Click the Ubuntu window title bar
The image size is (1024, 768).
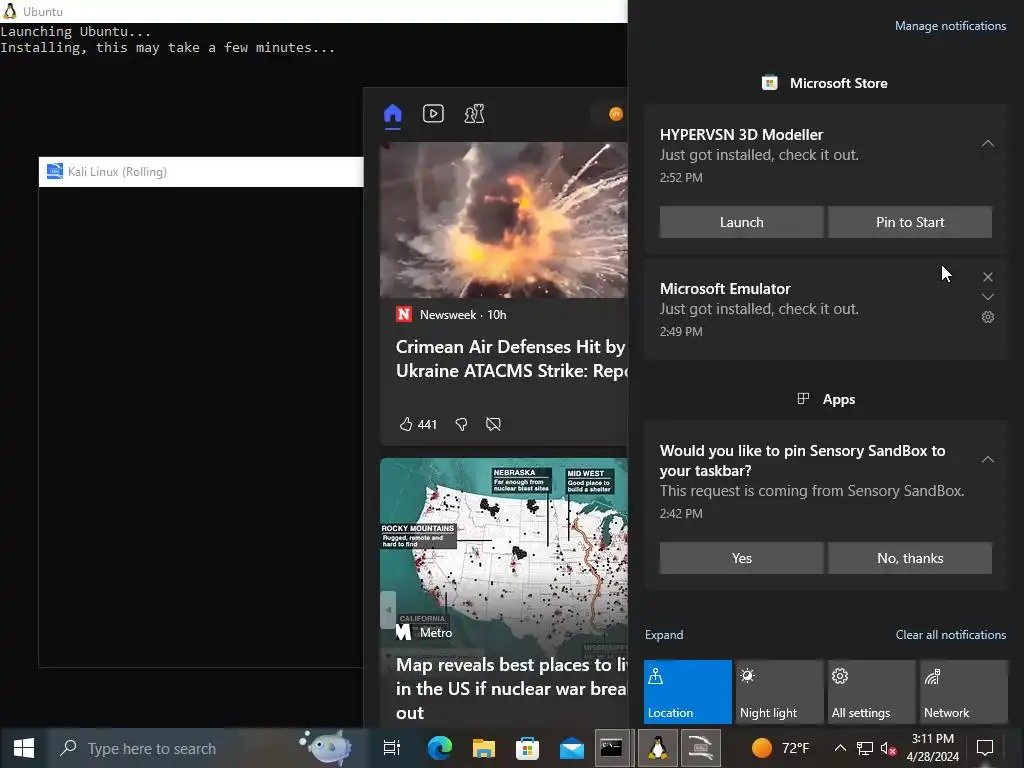313,11
